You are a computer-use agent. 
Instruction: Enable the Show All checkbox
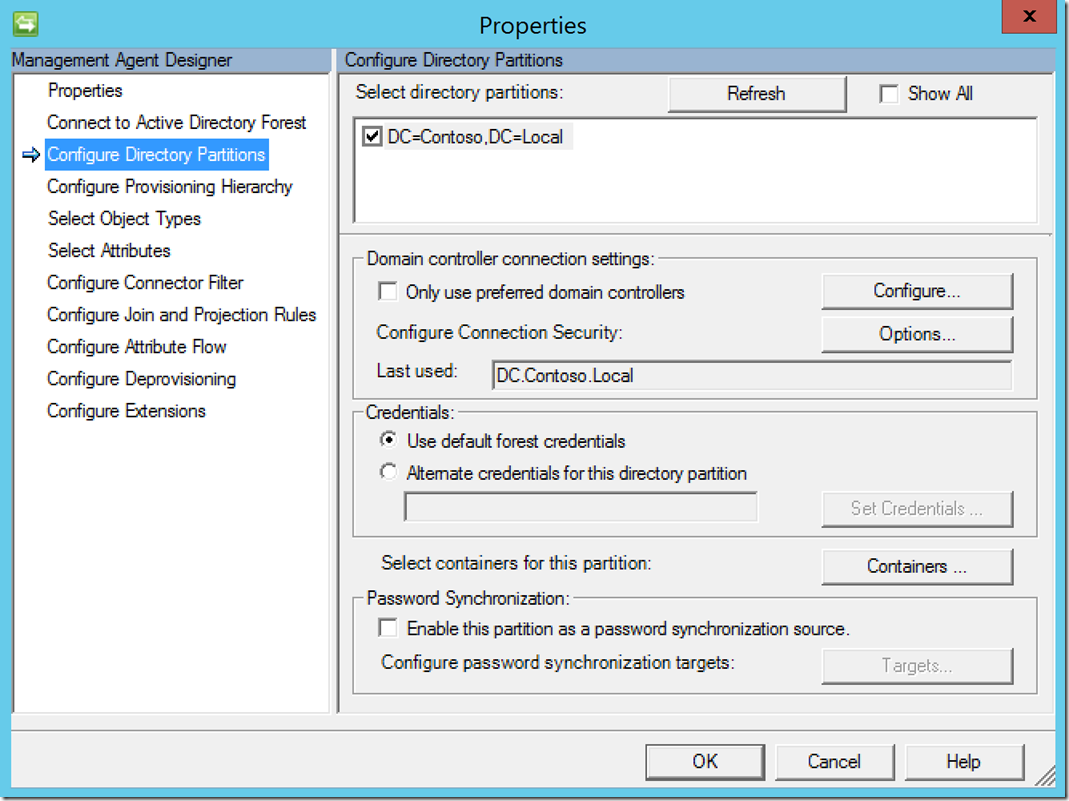[x=889, y=94]
